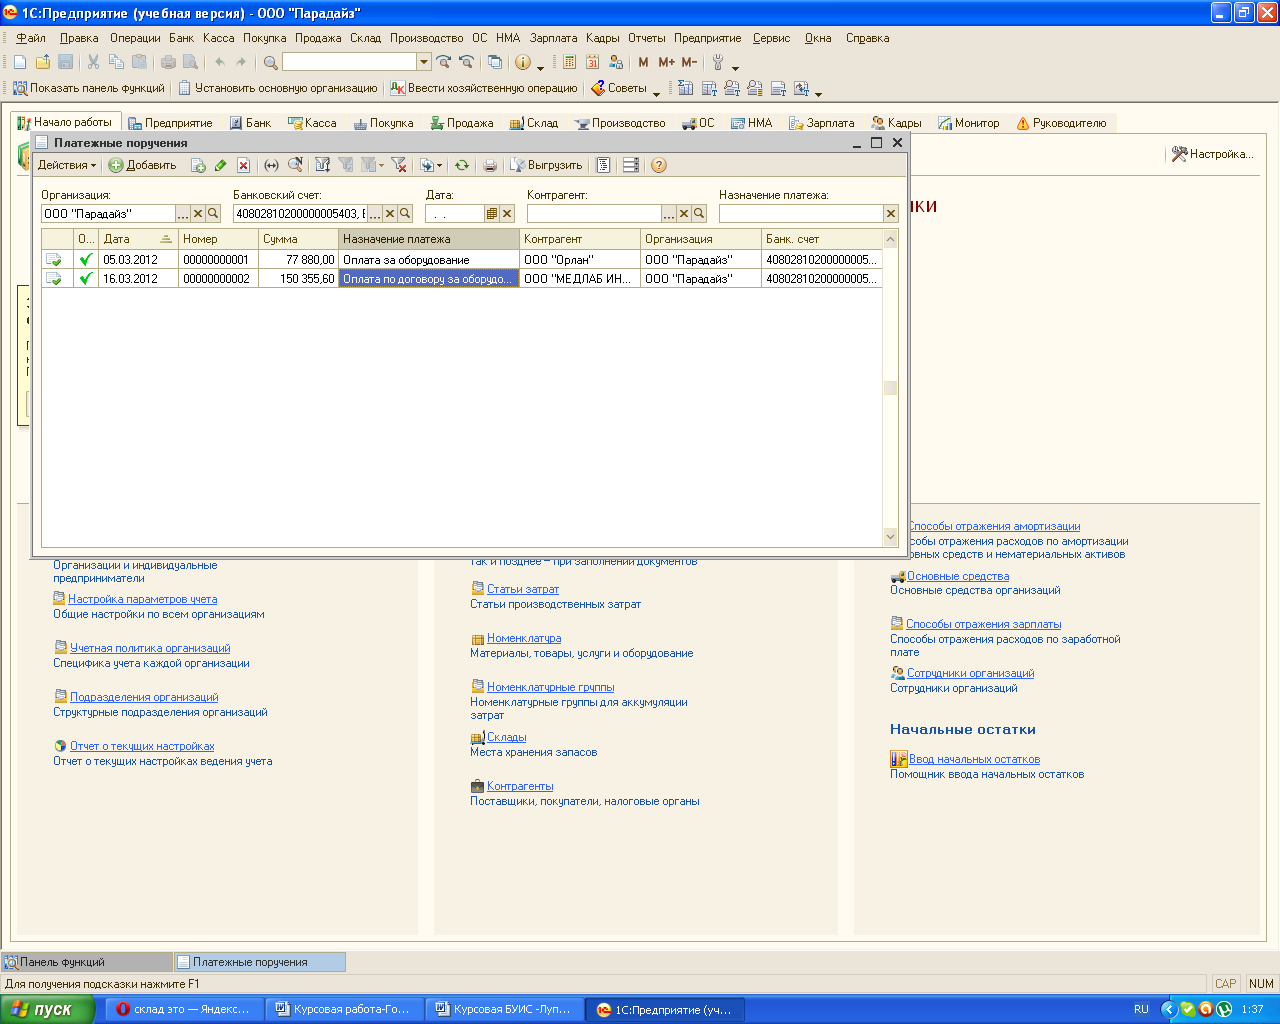Viewport: 1280px width, 1024px height.
Task: Switch to the Производство tab
Action: (x=620, y=123)
